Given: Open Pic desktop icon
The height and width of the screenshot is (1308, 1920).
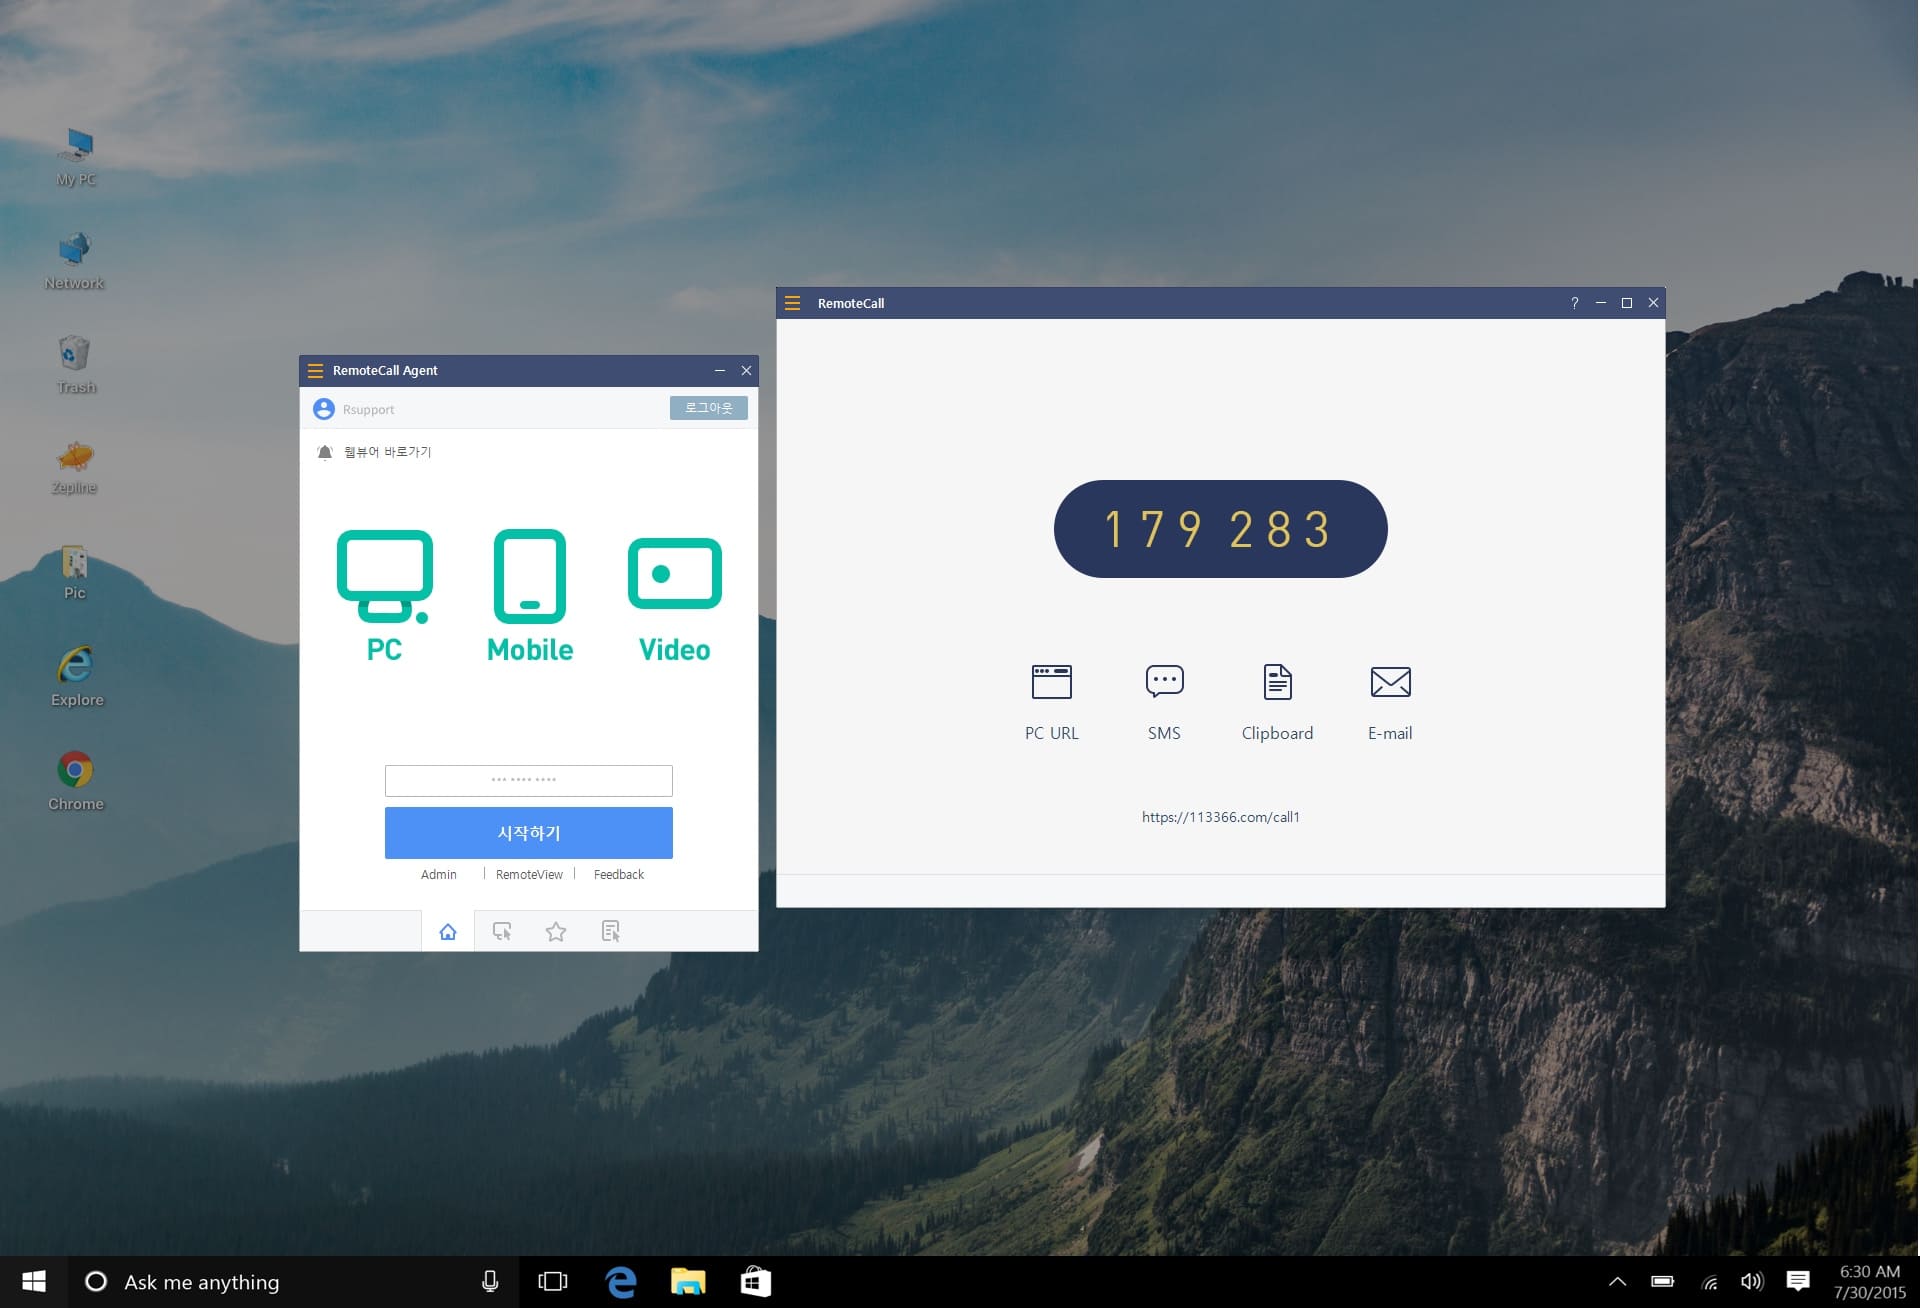Looking at the screenshot, I should coord(75,572).
